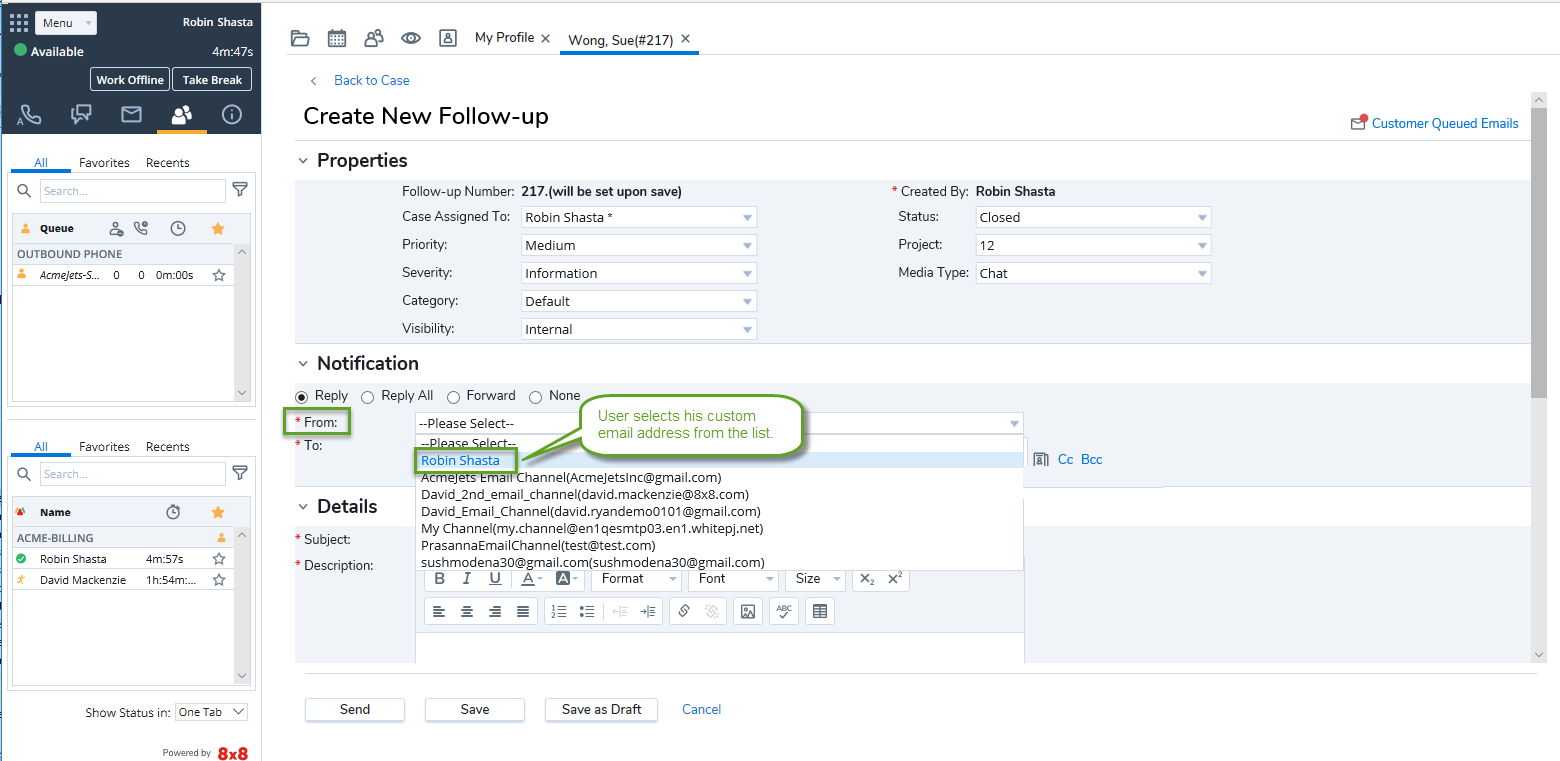Star Robin Shasta in the agent list
1560x761 pixels.
[x=219, y=559]
